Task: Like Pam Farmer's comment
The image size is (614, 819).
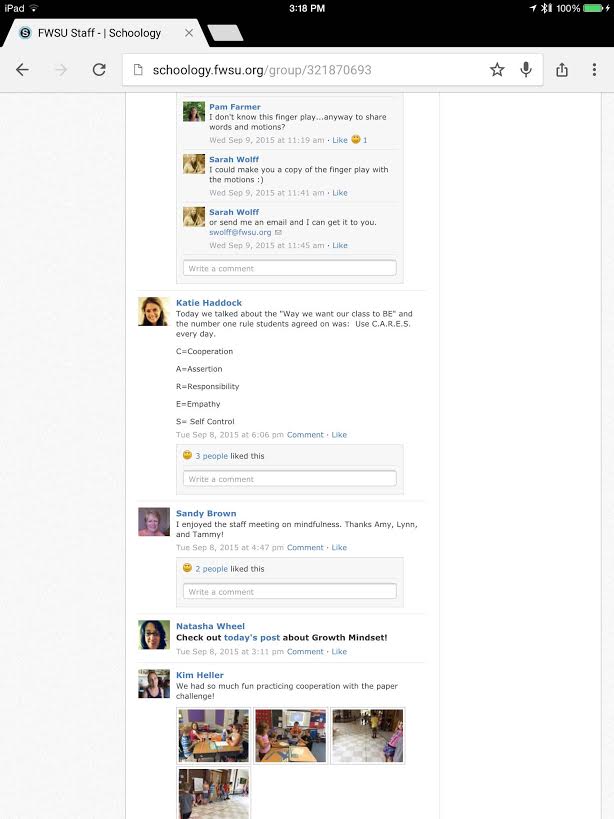Action: [x=340, y=140]
